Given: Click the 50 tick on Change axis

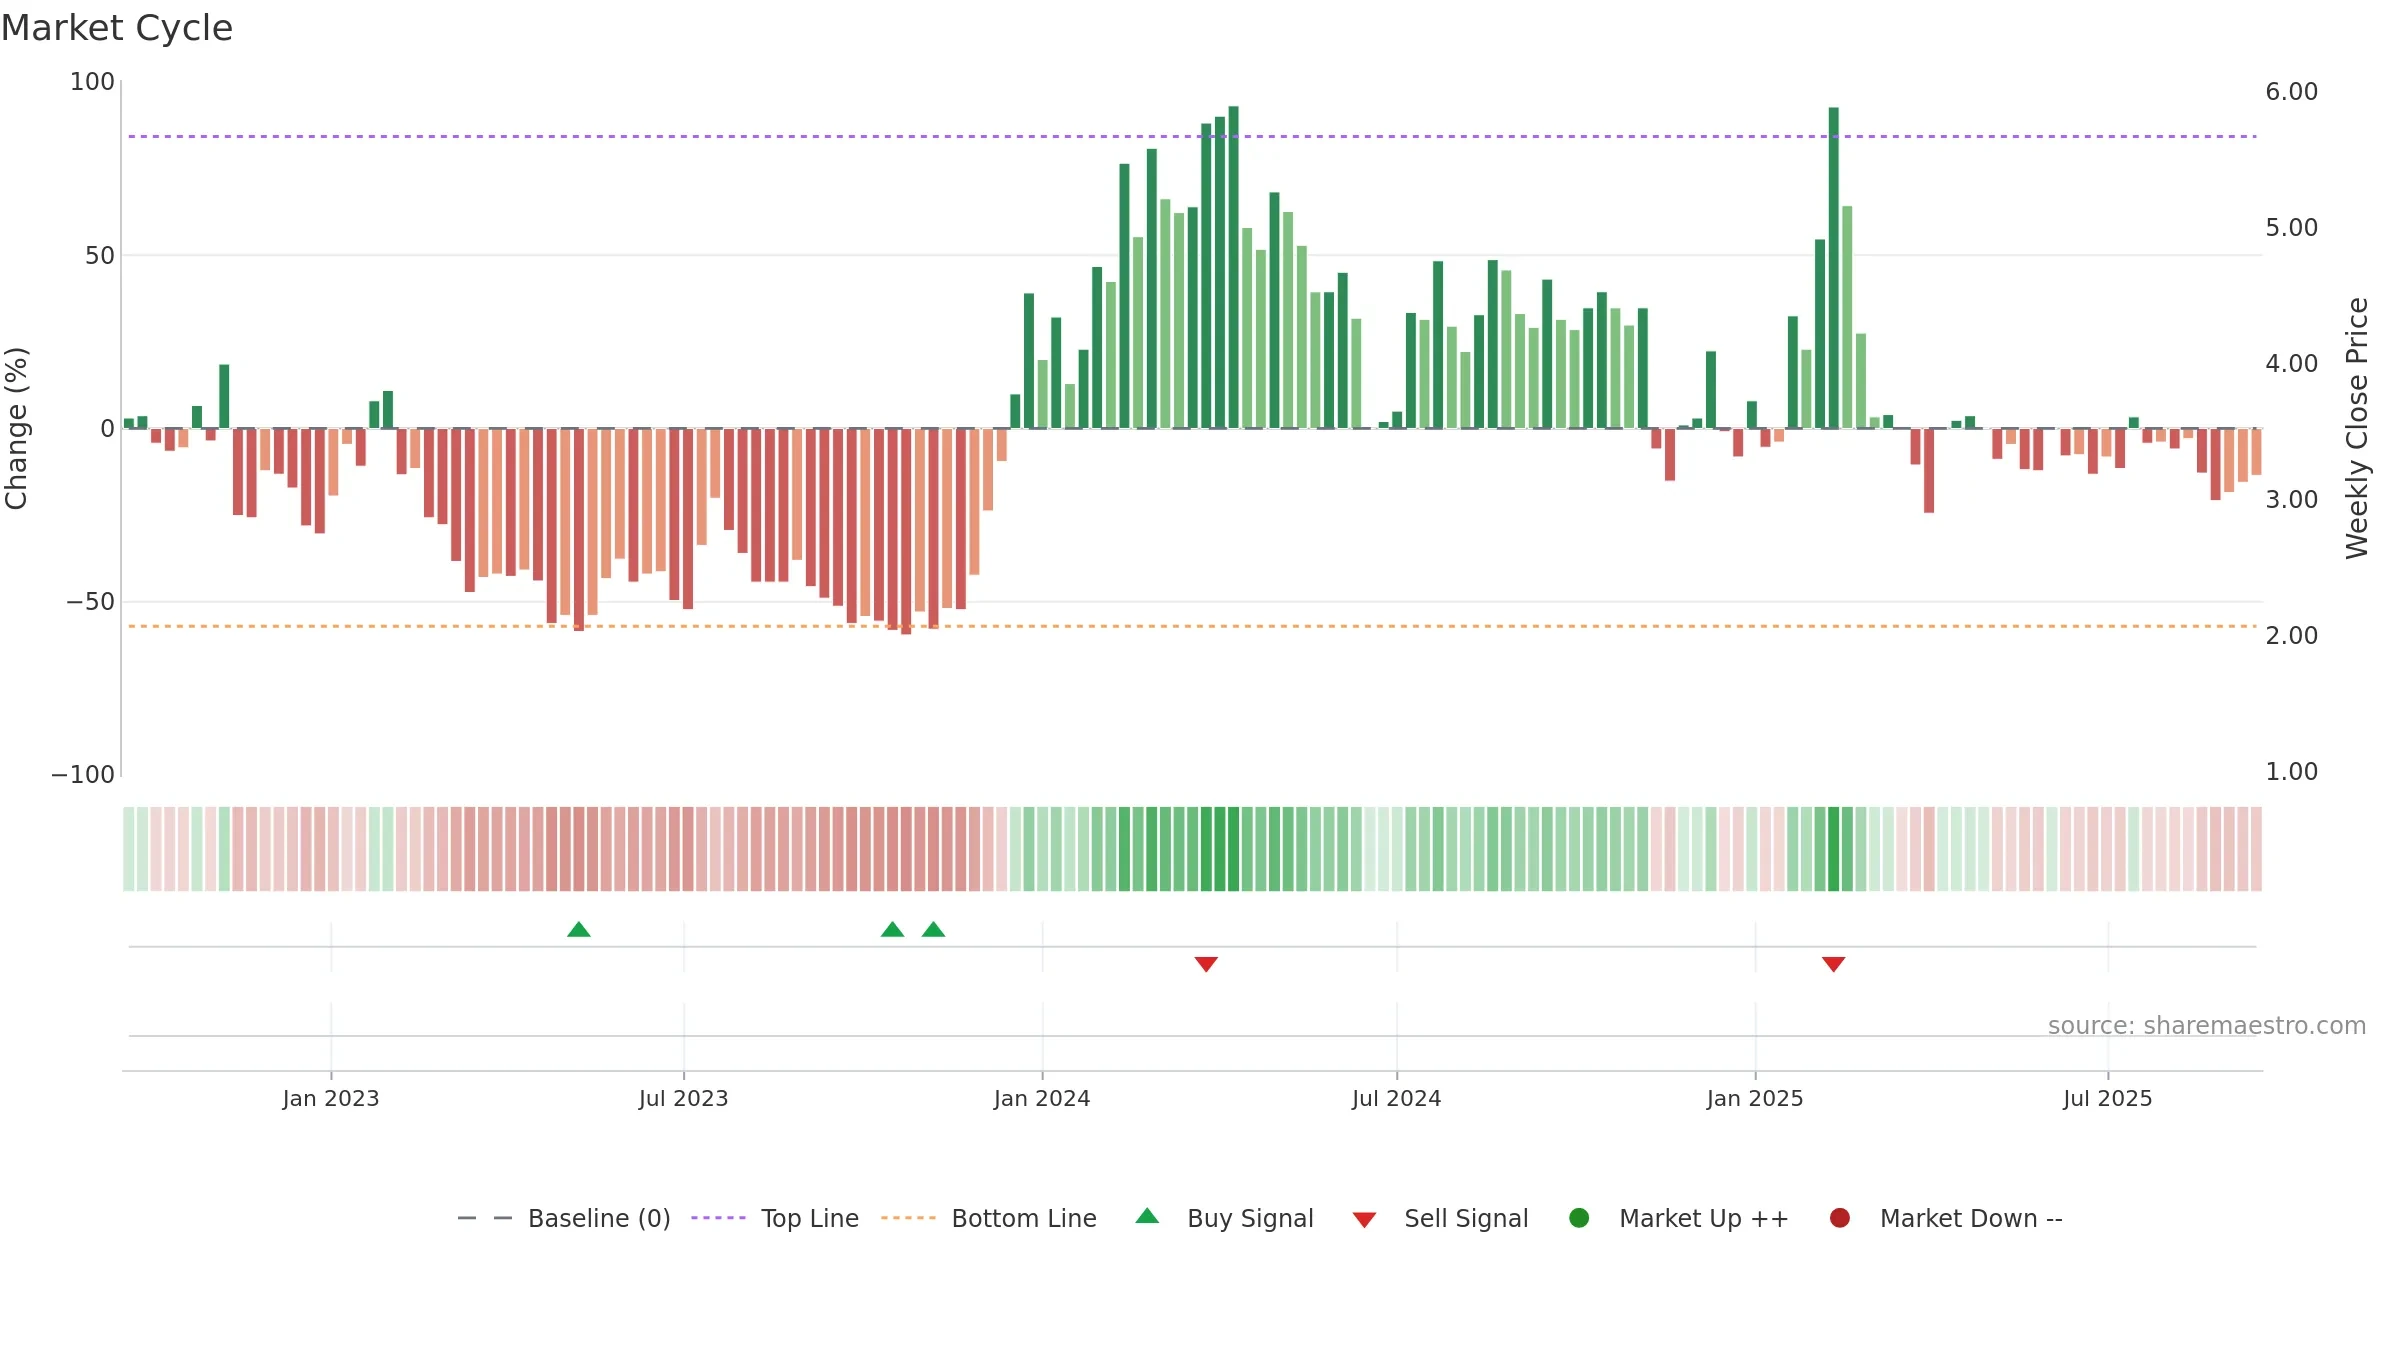Looking at the screenshot, I should [100, 256].
